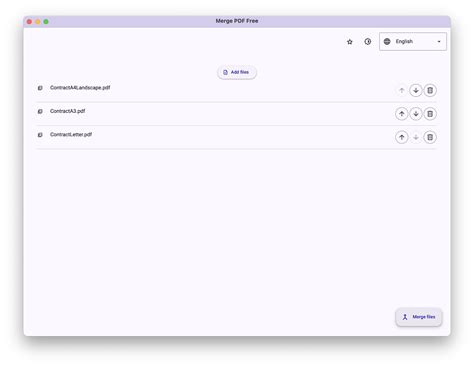Open the English language dropdown
This screenshot has width=474, height=367.
coord(413,41)
